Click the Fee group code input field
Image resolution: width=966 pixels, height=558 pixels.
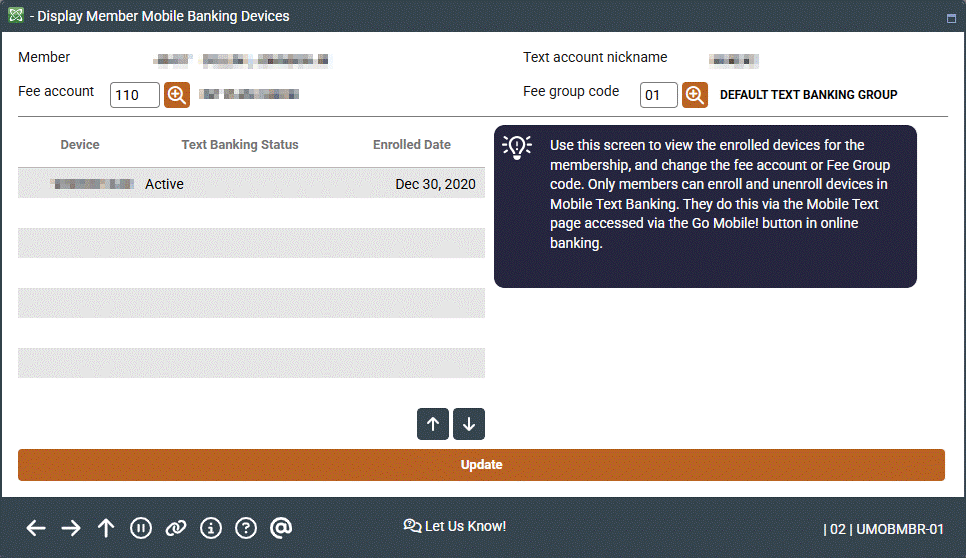point(658,95)
